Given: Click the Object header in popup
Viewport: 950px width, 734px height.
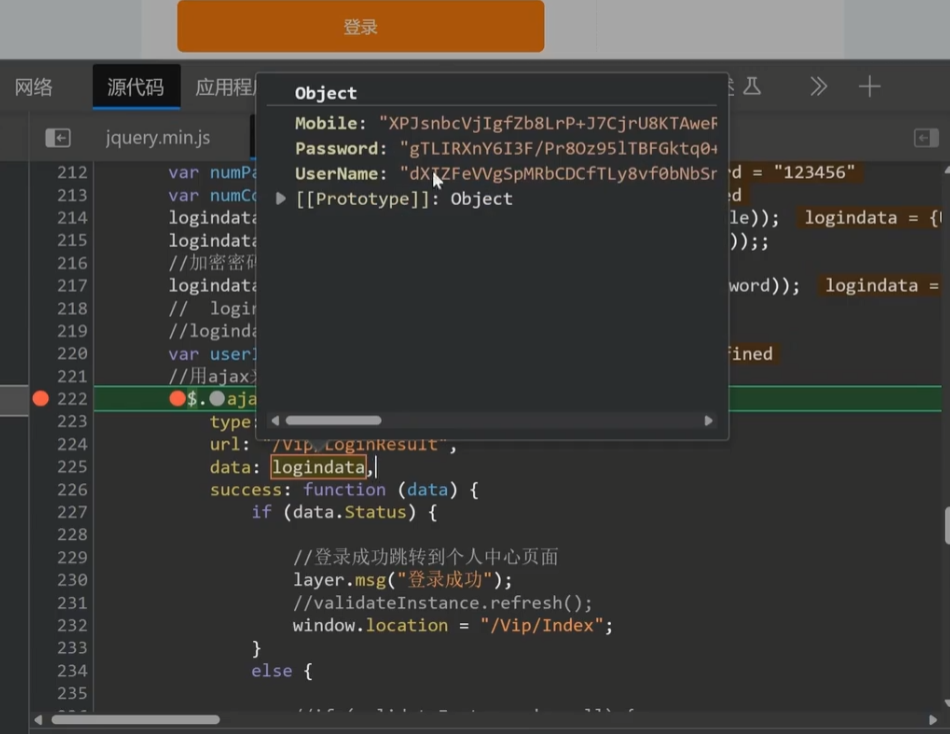Looking at the screenshot, I should point(326,93).
